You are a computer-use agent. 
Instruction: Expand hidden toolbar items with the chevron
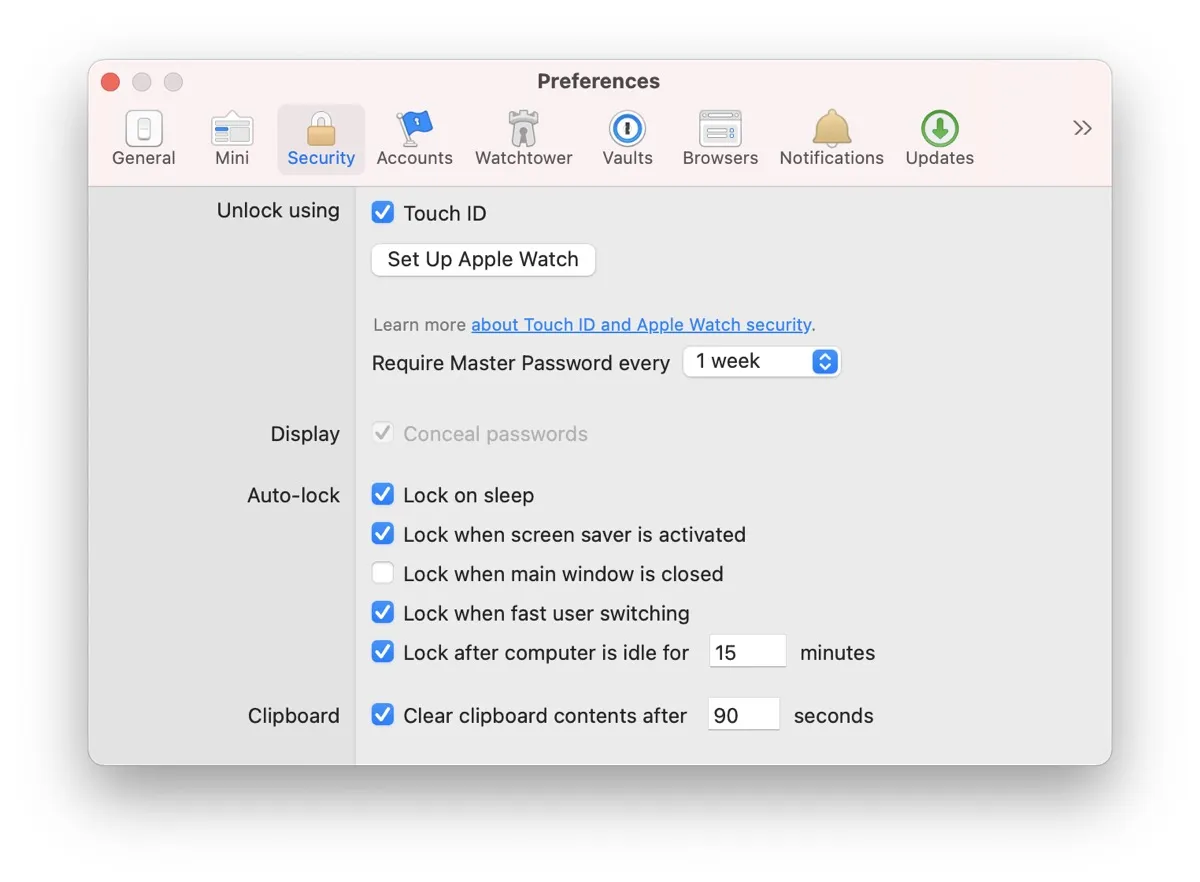click(x=1081, y=128)
